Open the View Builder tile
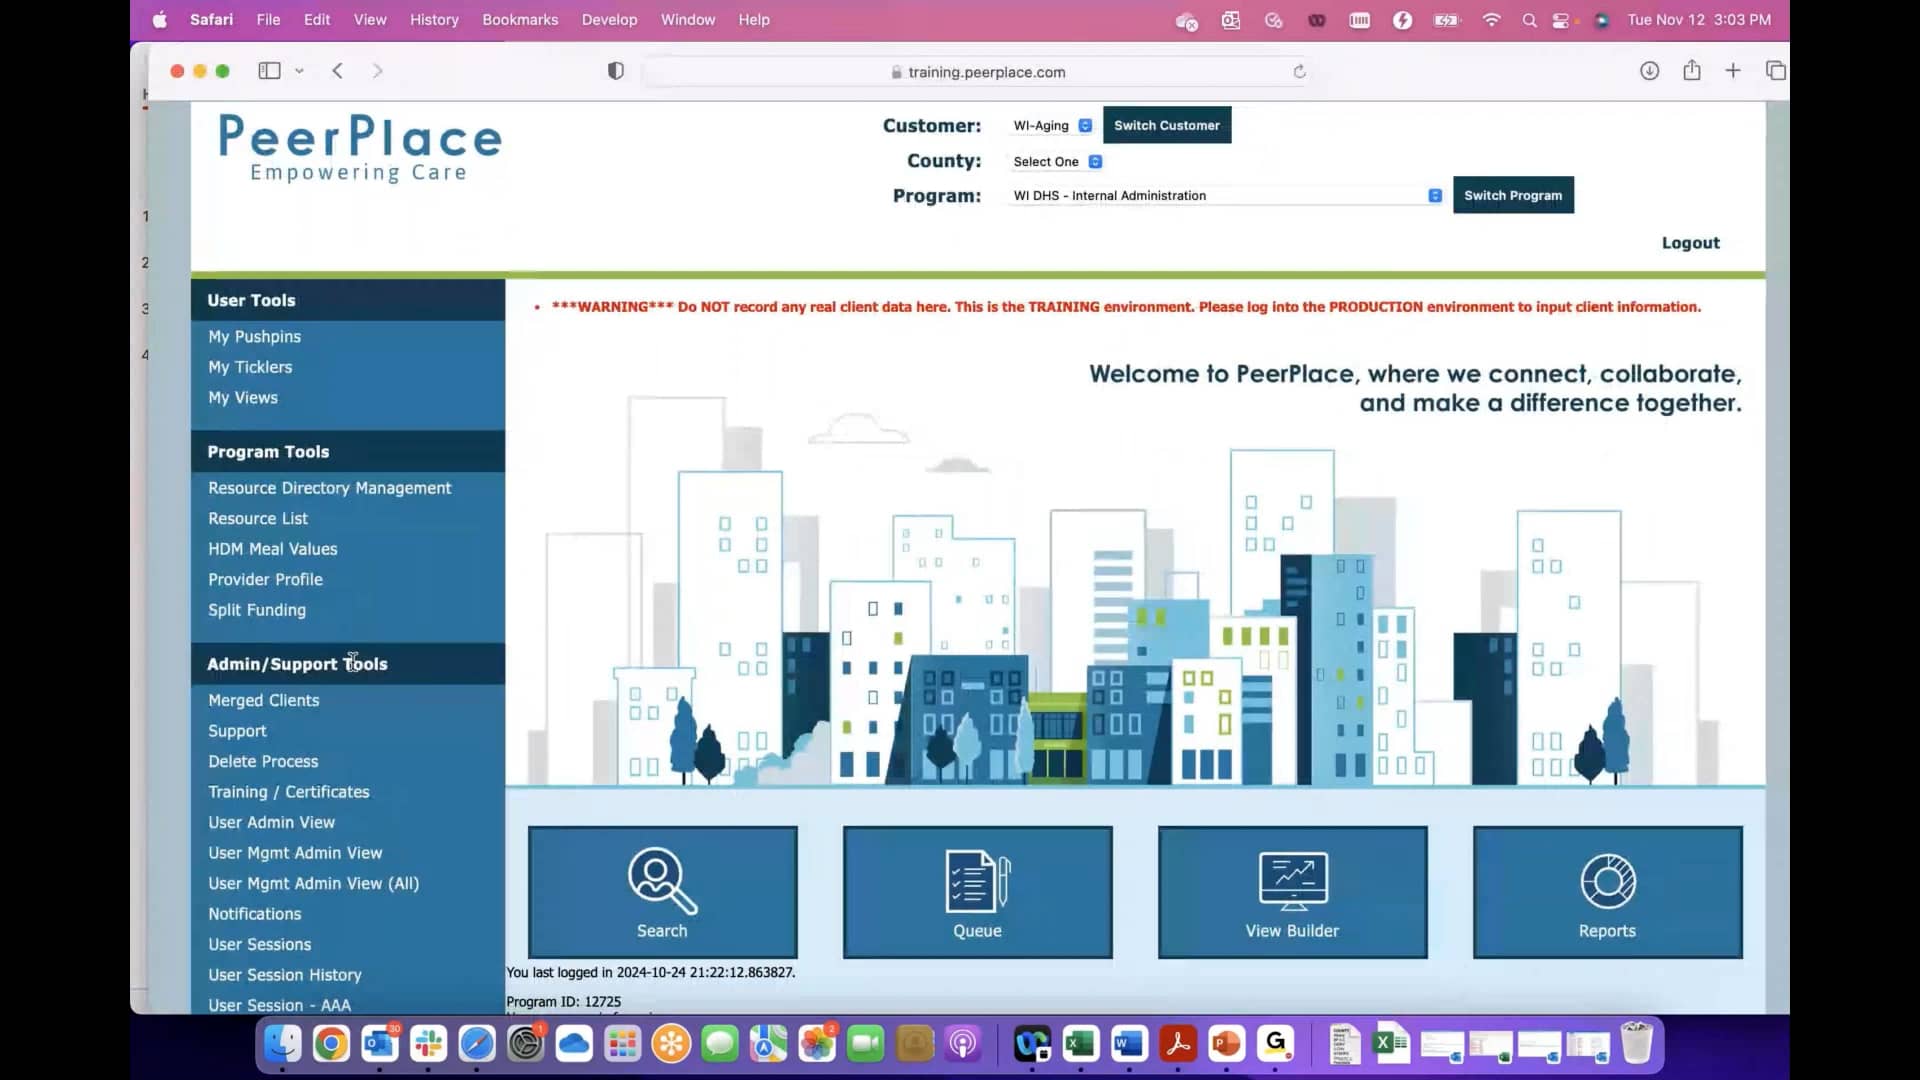This screenshot has width=1920, height=1080. click(x=1291, y=892)
